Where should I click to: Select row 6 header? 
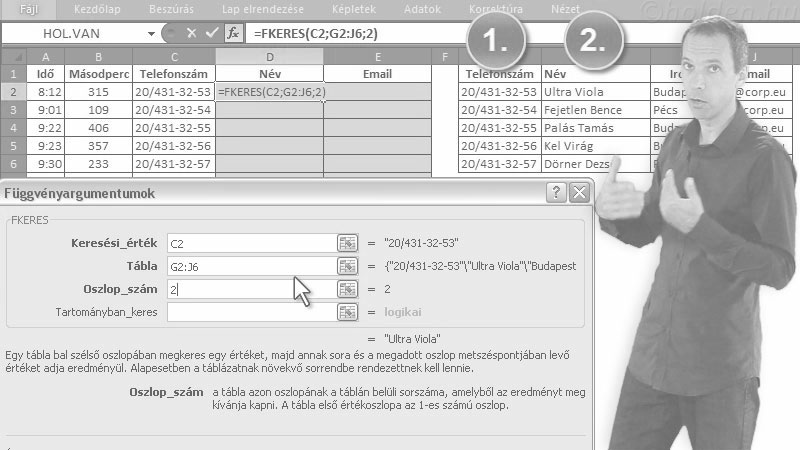click(x=13, y=164)
